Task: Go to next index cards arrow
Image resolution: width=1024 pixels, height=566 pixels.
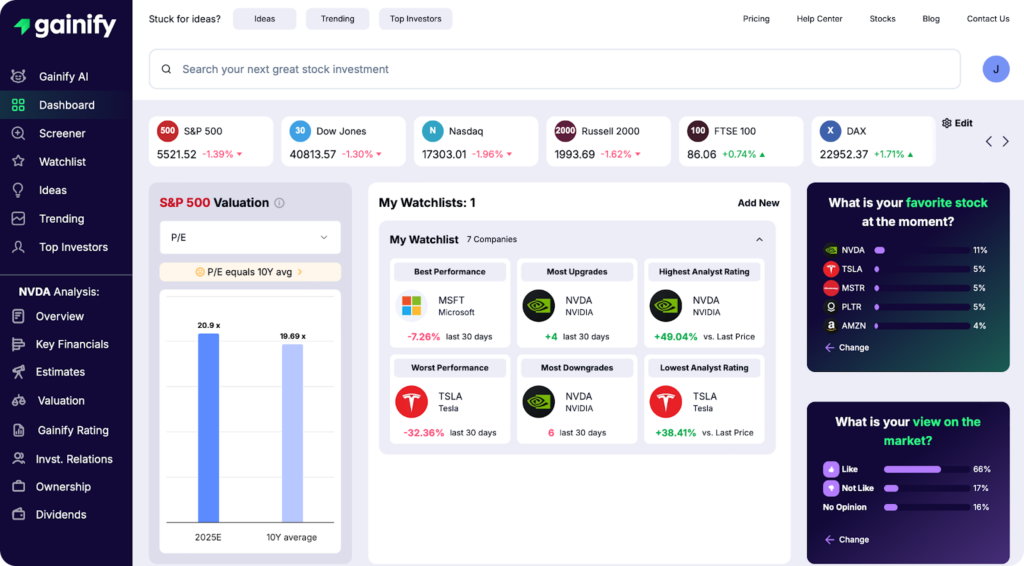Action: click(x=1006, y=141)
